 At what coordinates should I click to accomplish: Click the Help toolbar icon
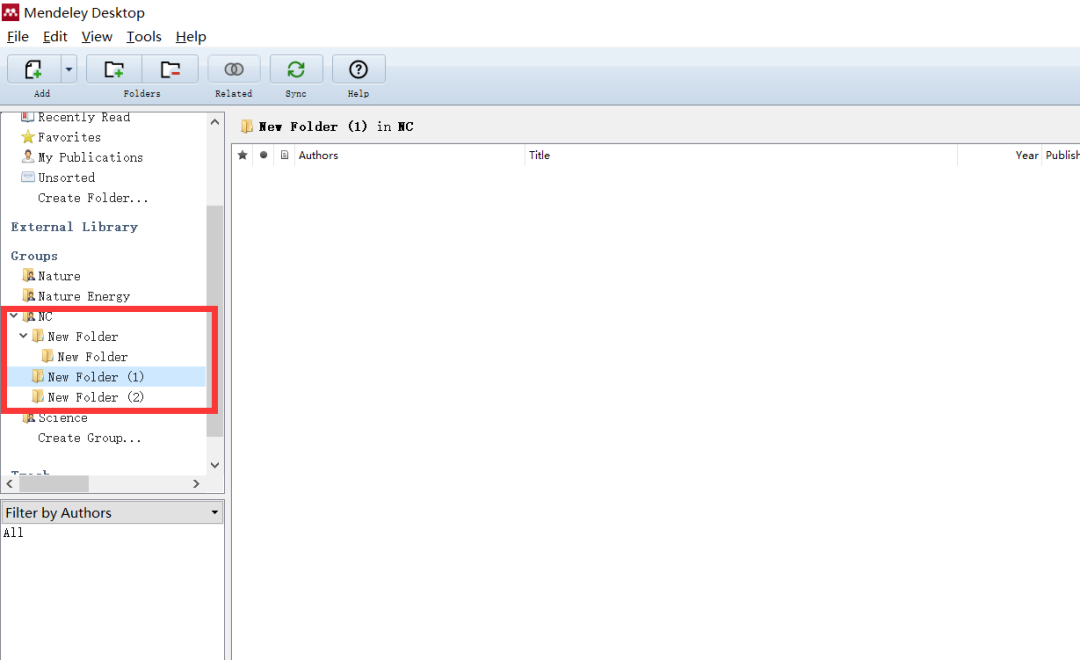(x=358, y=70)
